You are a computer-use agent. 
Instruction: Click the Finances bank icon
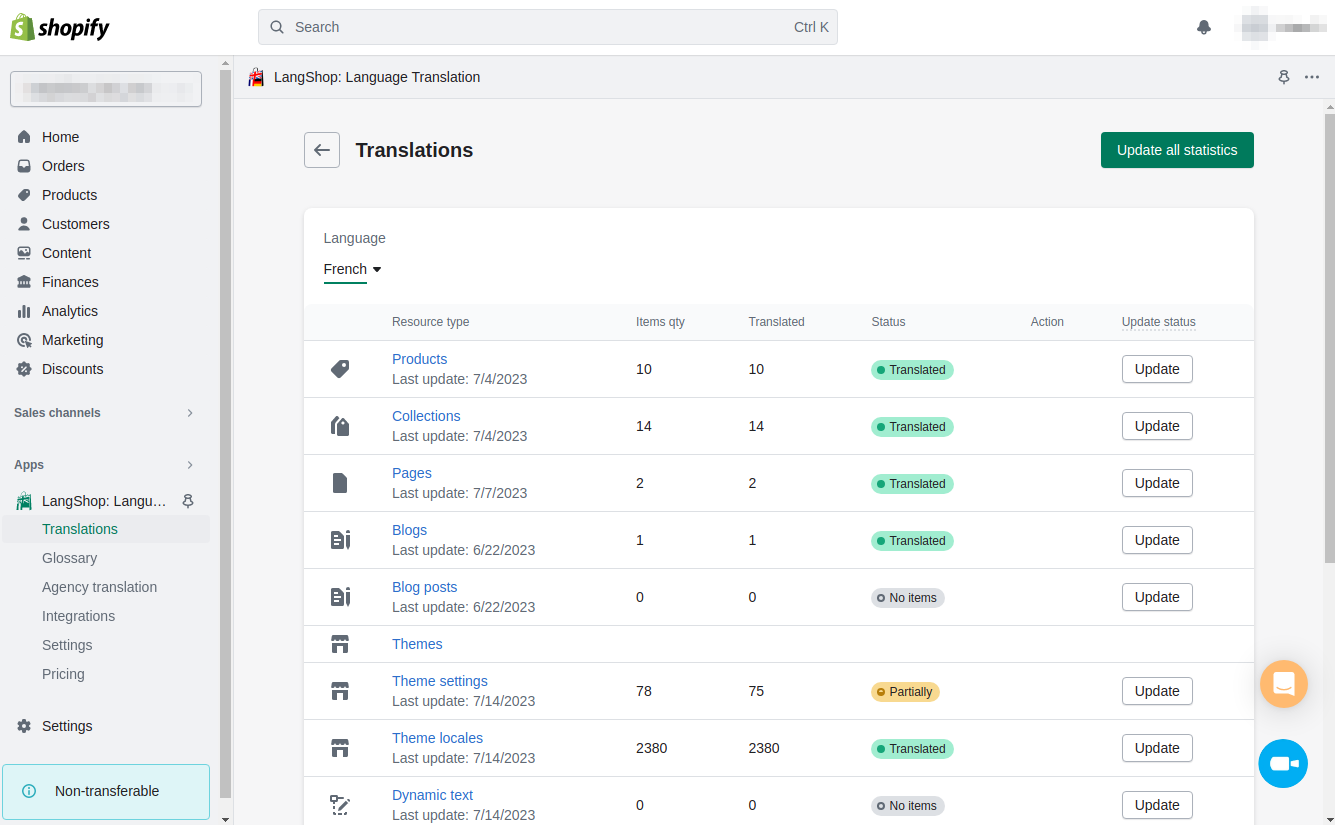point(24,282)
